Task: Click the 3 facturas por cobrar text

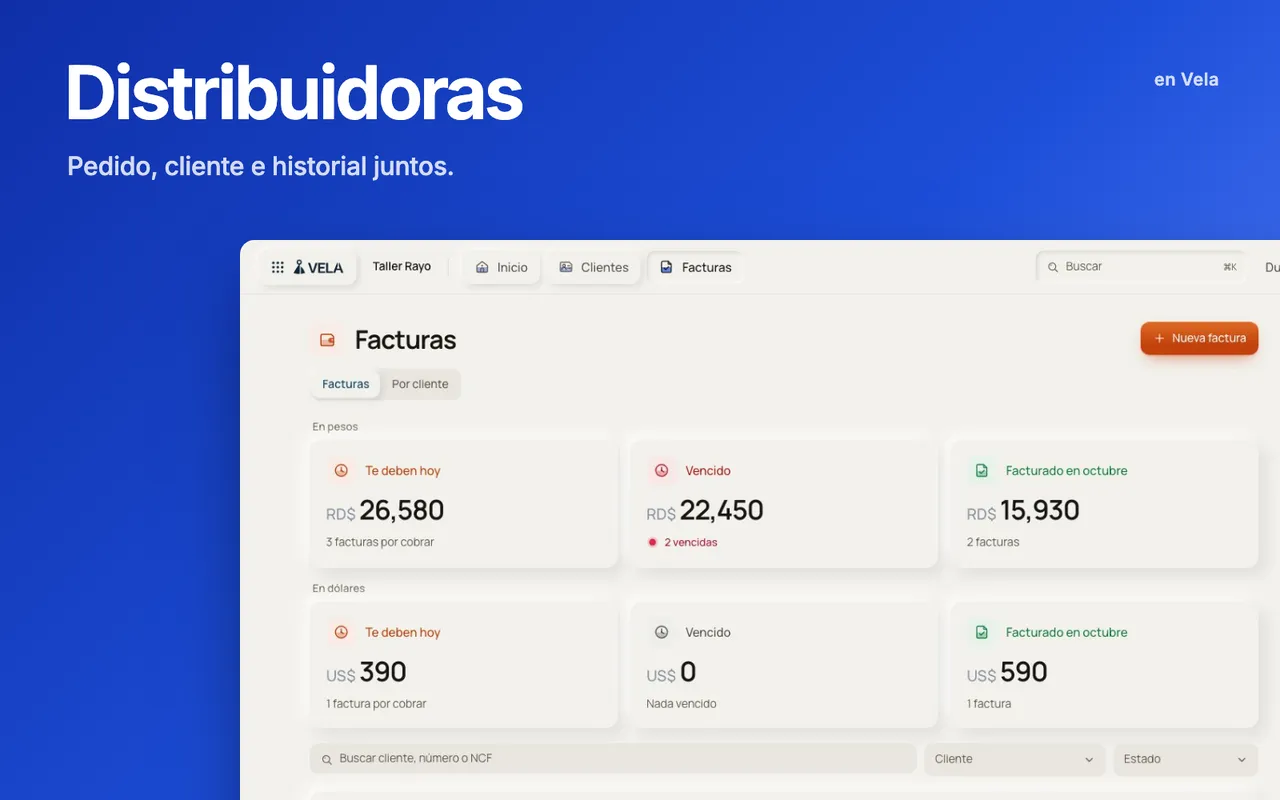Action: click(380, 542)
